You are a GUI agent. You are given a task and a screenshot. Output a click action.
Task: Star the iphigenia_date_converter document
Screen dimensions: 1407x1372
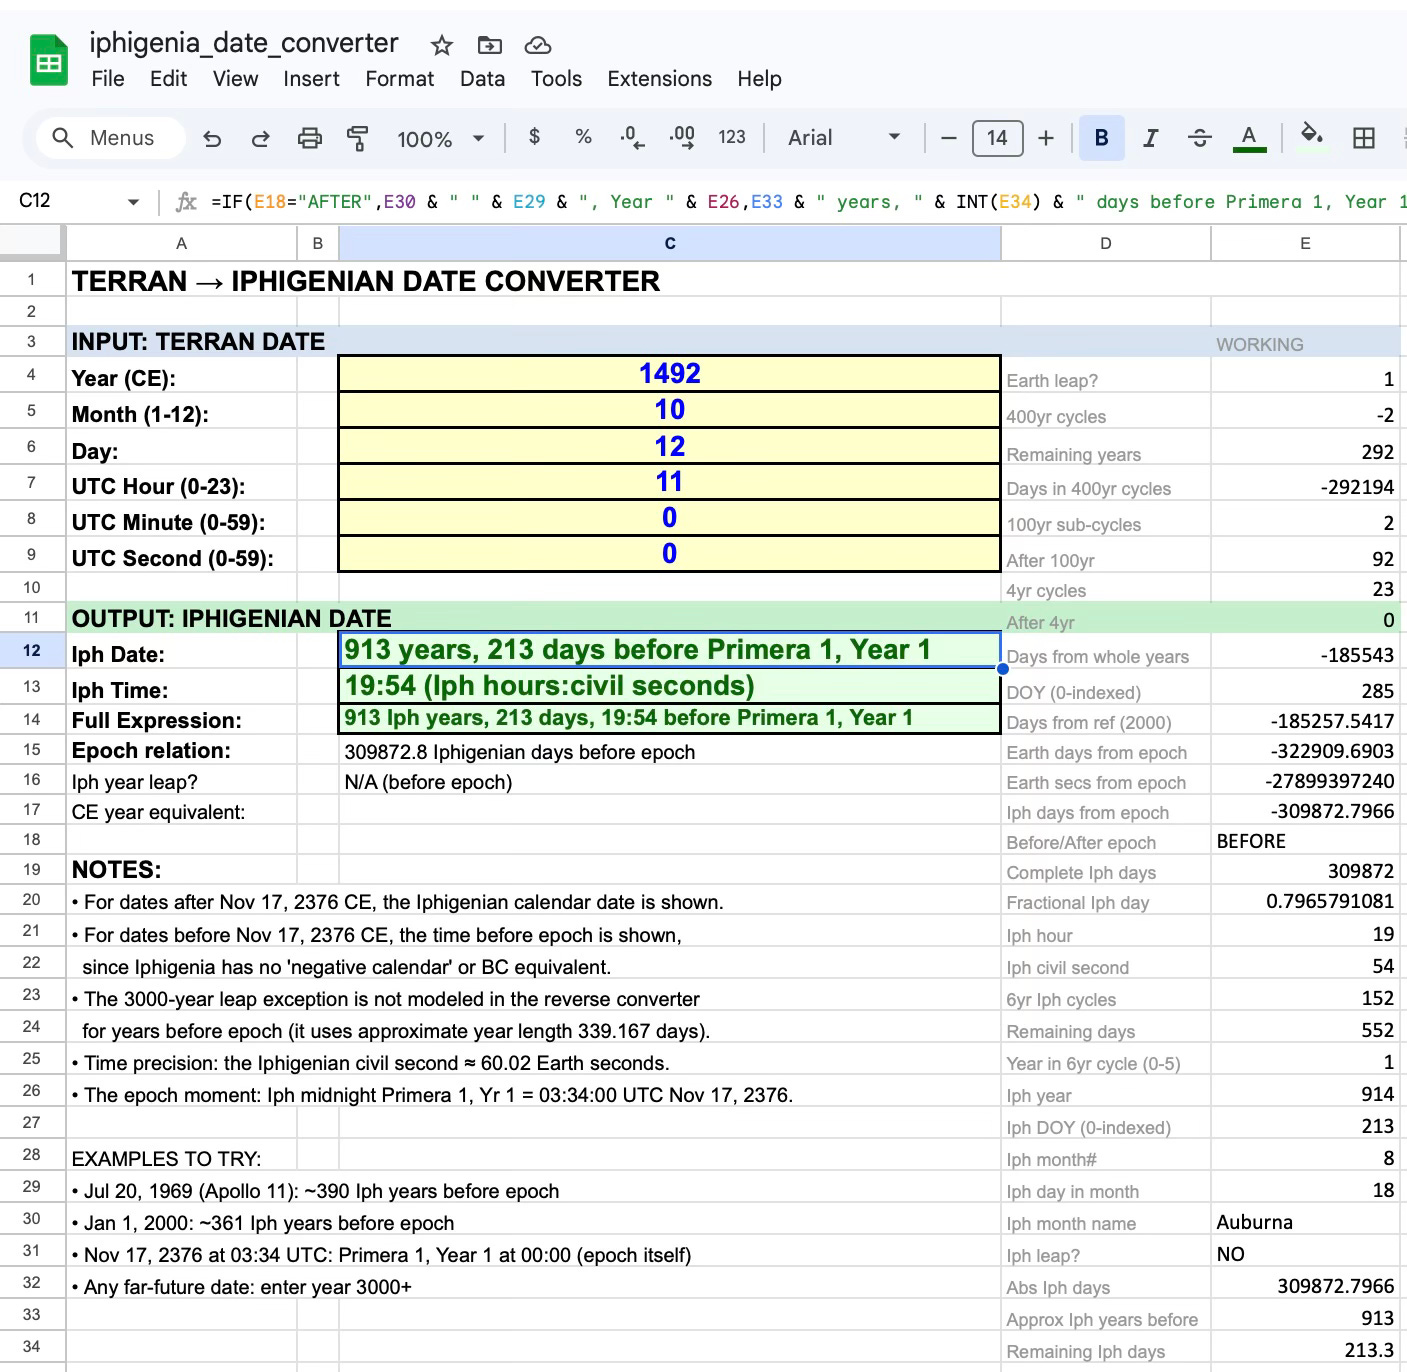click(441, 45)
